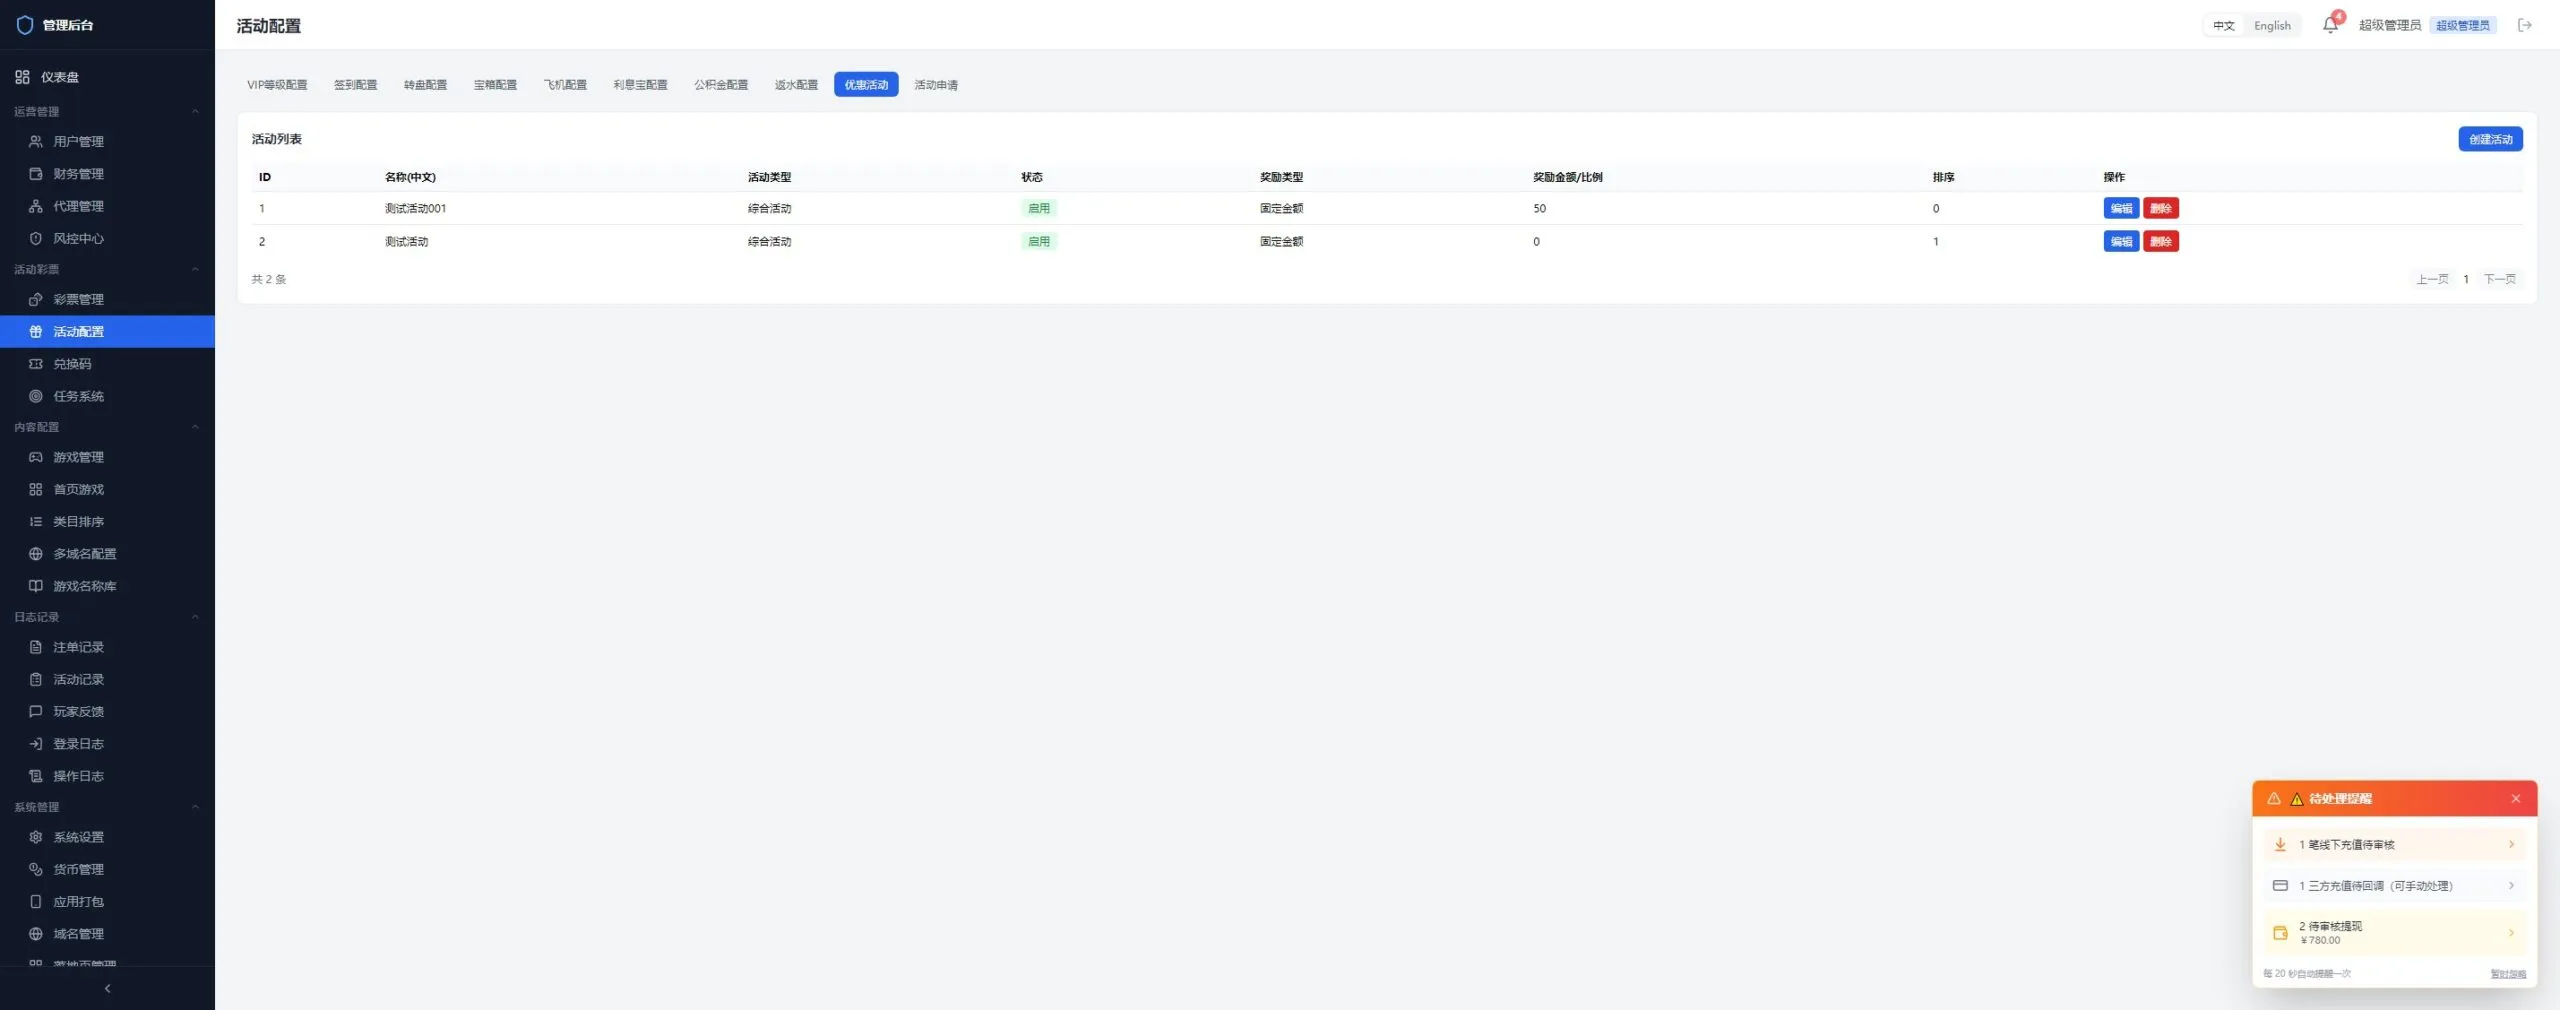Viewport: 2560px width, 1010px height.
Task: Click the 兑换码 ticket icon
Action: click(x=36, y=364)
